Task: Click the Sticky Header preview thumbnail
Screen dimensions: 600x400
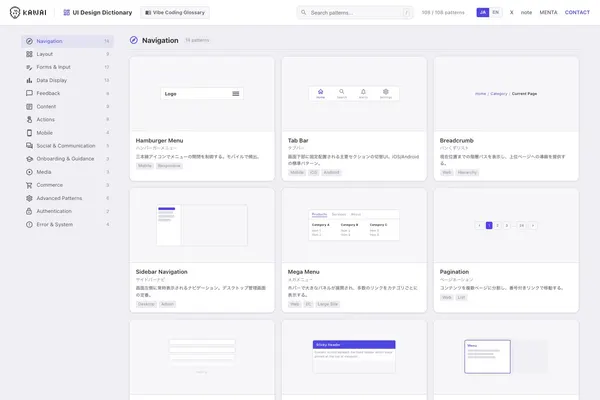Action: click(354, 356)
